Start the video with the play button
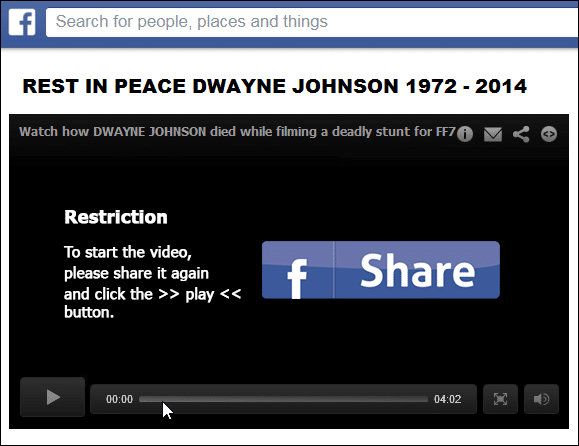The height and width of the screenshot is (446, 579). [52, 397]
